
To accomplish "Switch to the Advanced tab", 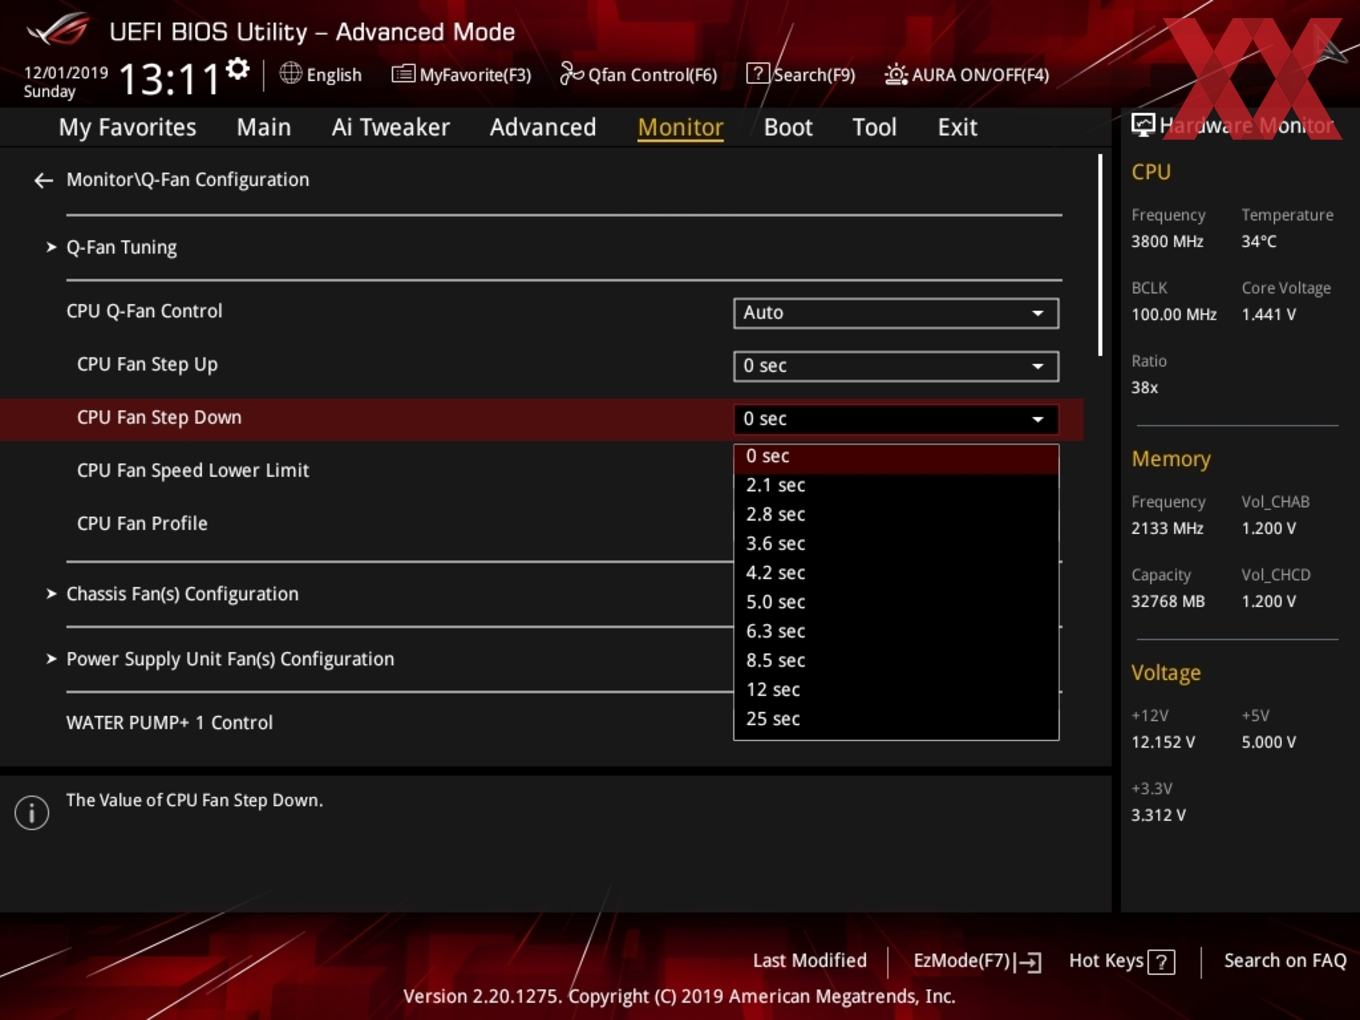I will [543, 127].
